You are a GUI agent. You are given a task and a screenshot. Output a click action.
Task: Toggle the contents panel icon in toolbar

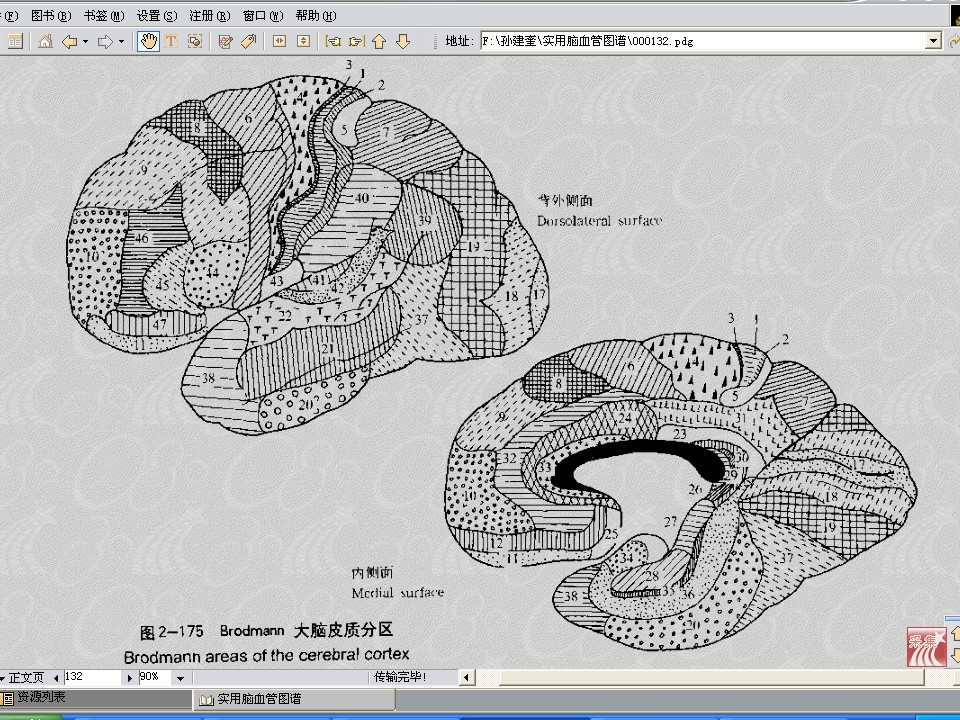(x=15, y=41)
